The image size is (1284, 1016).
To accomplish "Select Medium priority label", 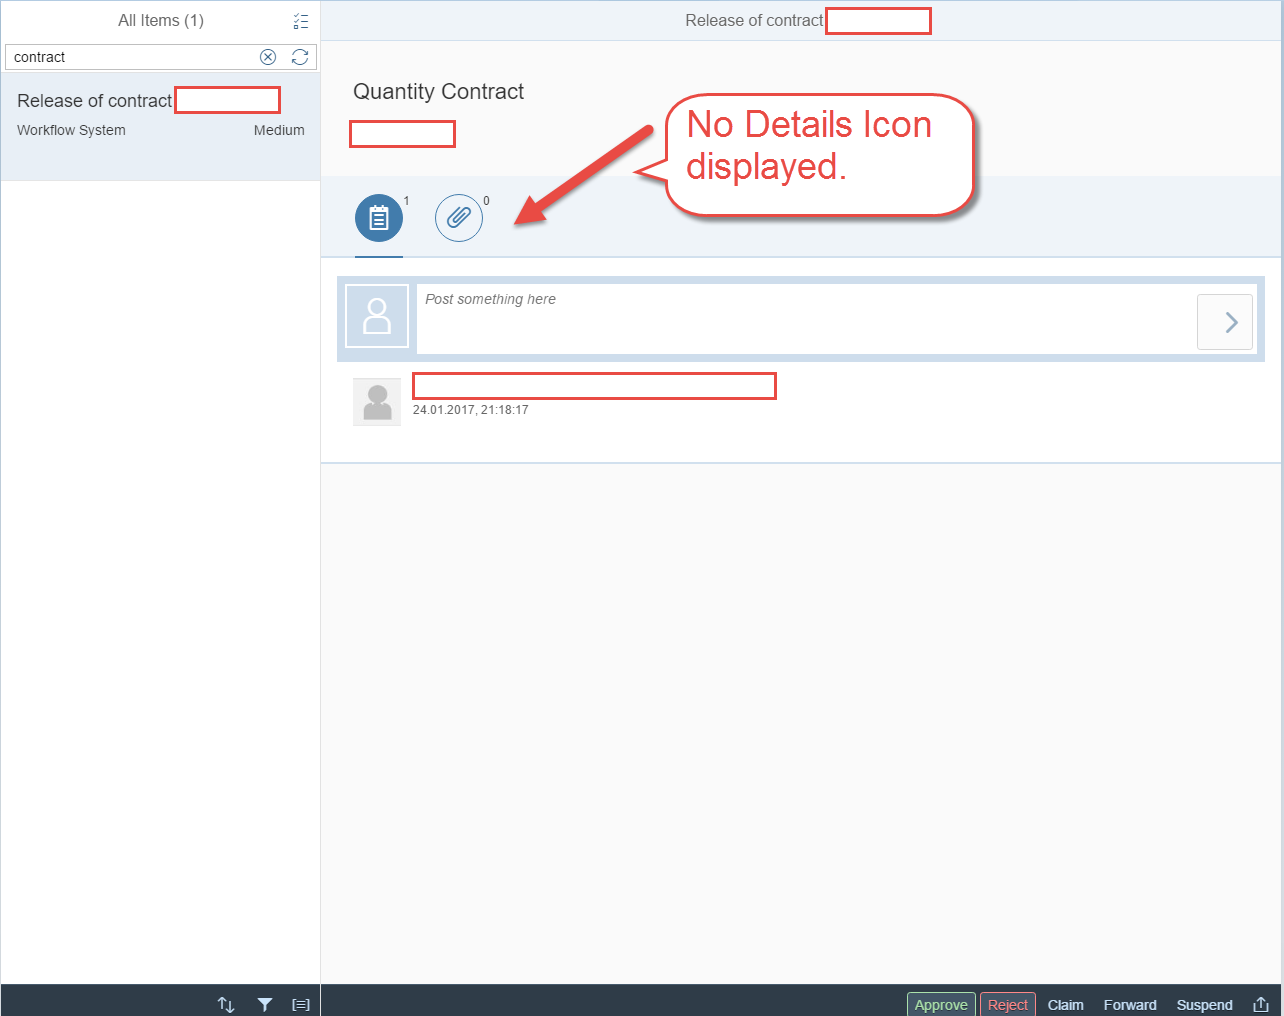I will click(x=279, y=130).
